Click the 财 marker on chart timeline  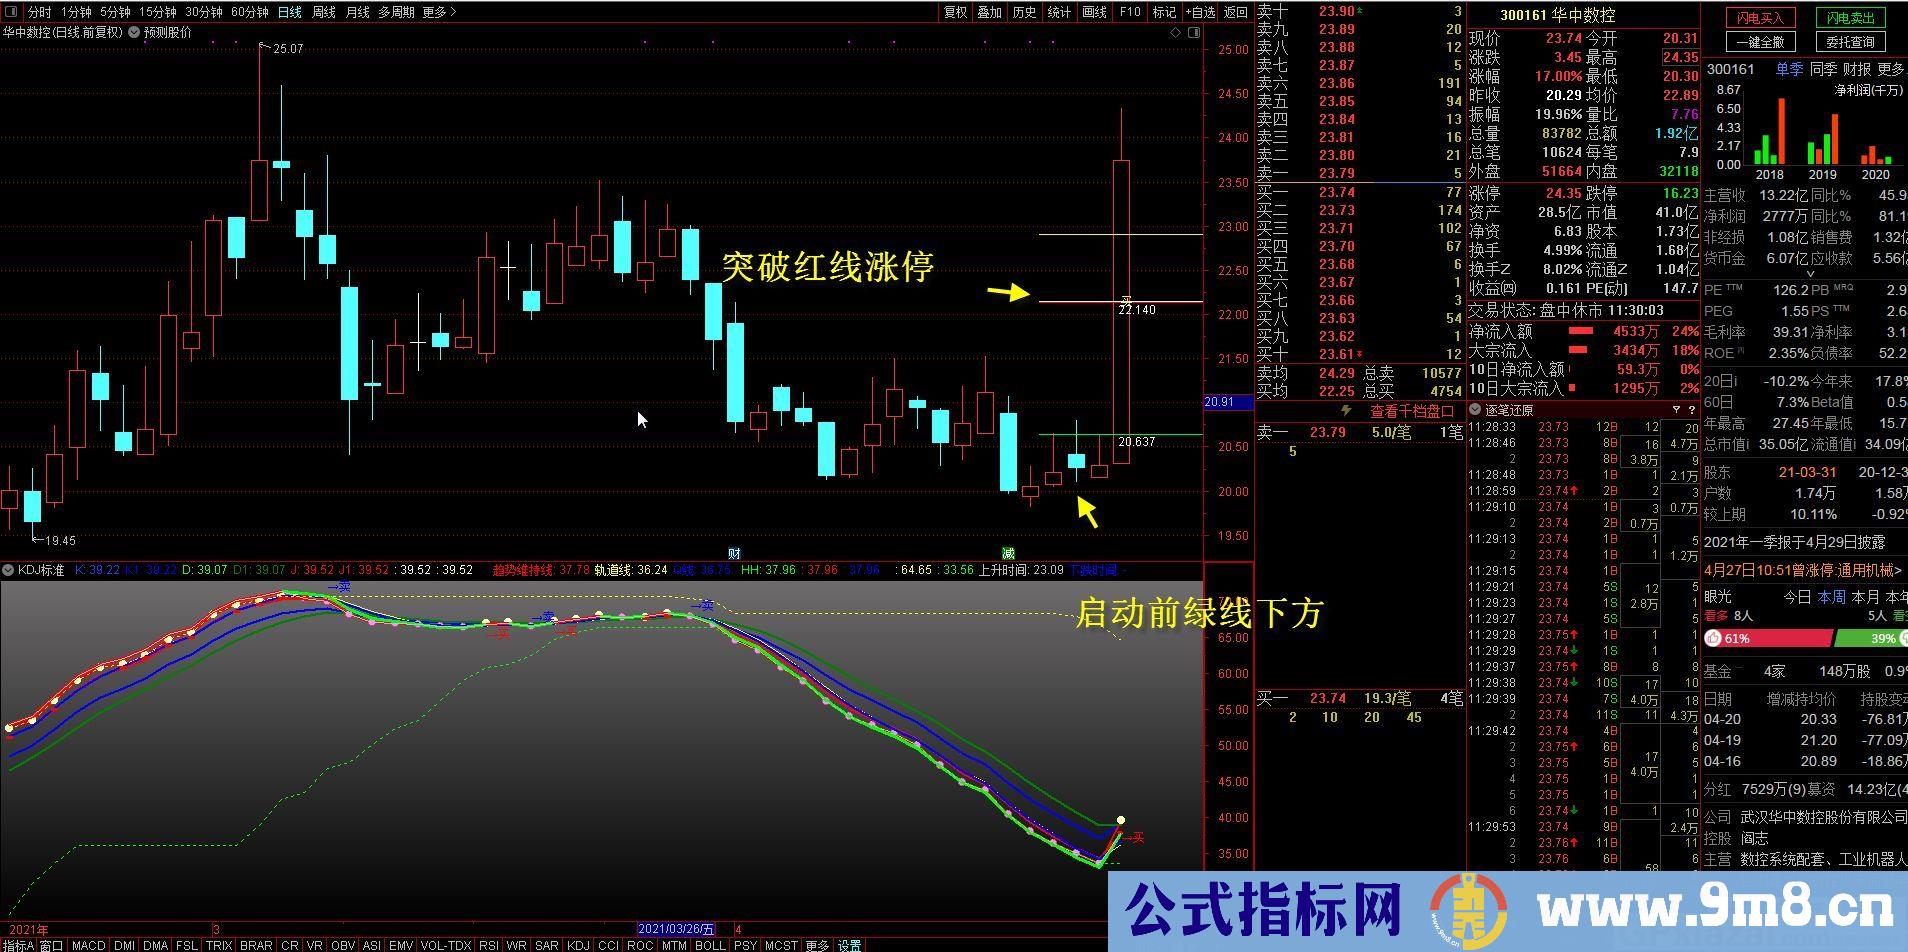pyautogui.click(x=734, y=553)
